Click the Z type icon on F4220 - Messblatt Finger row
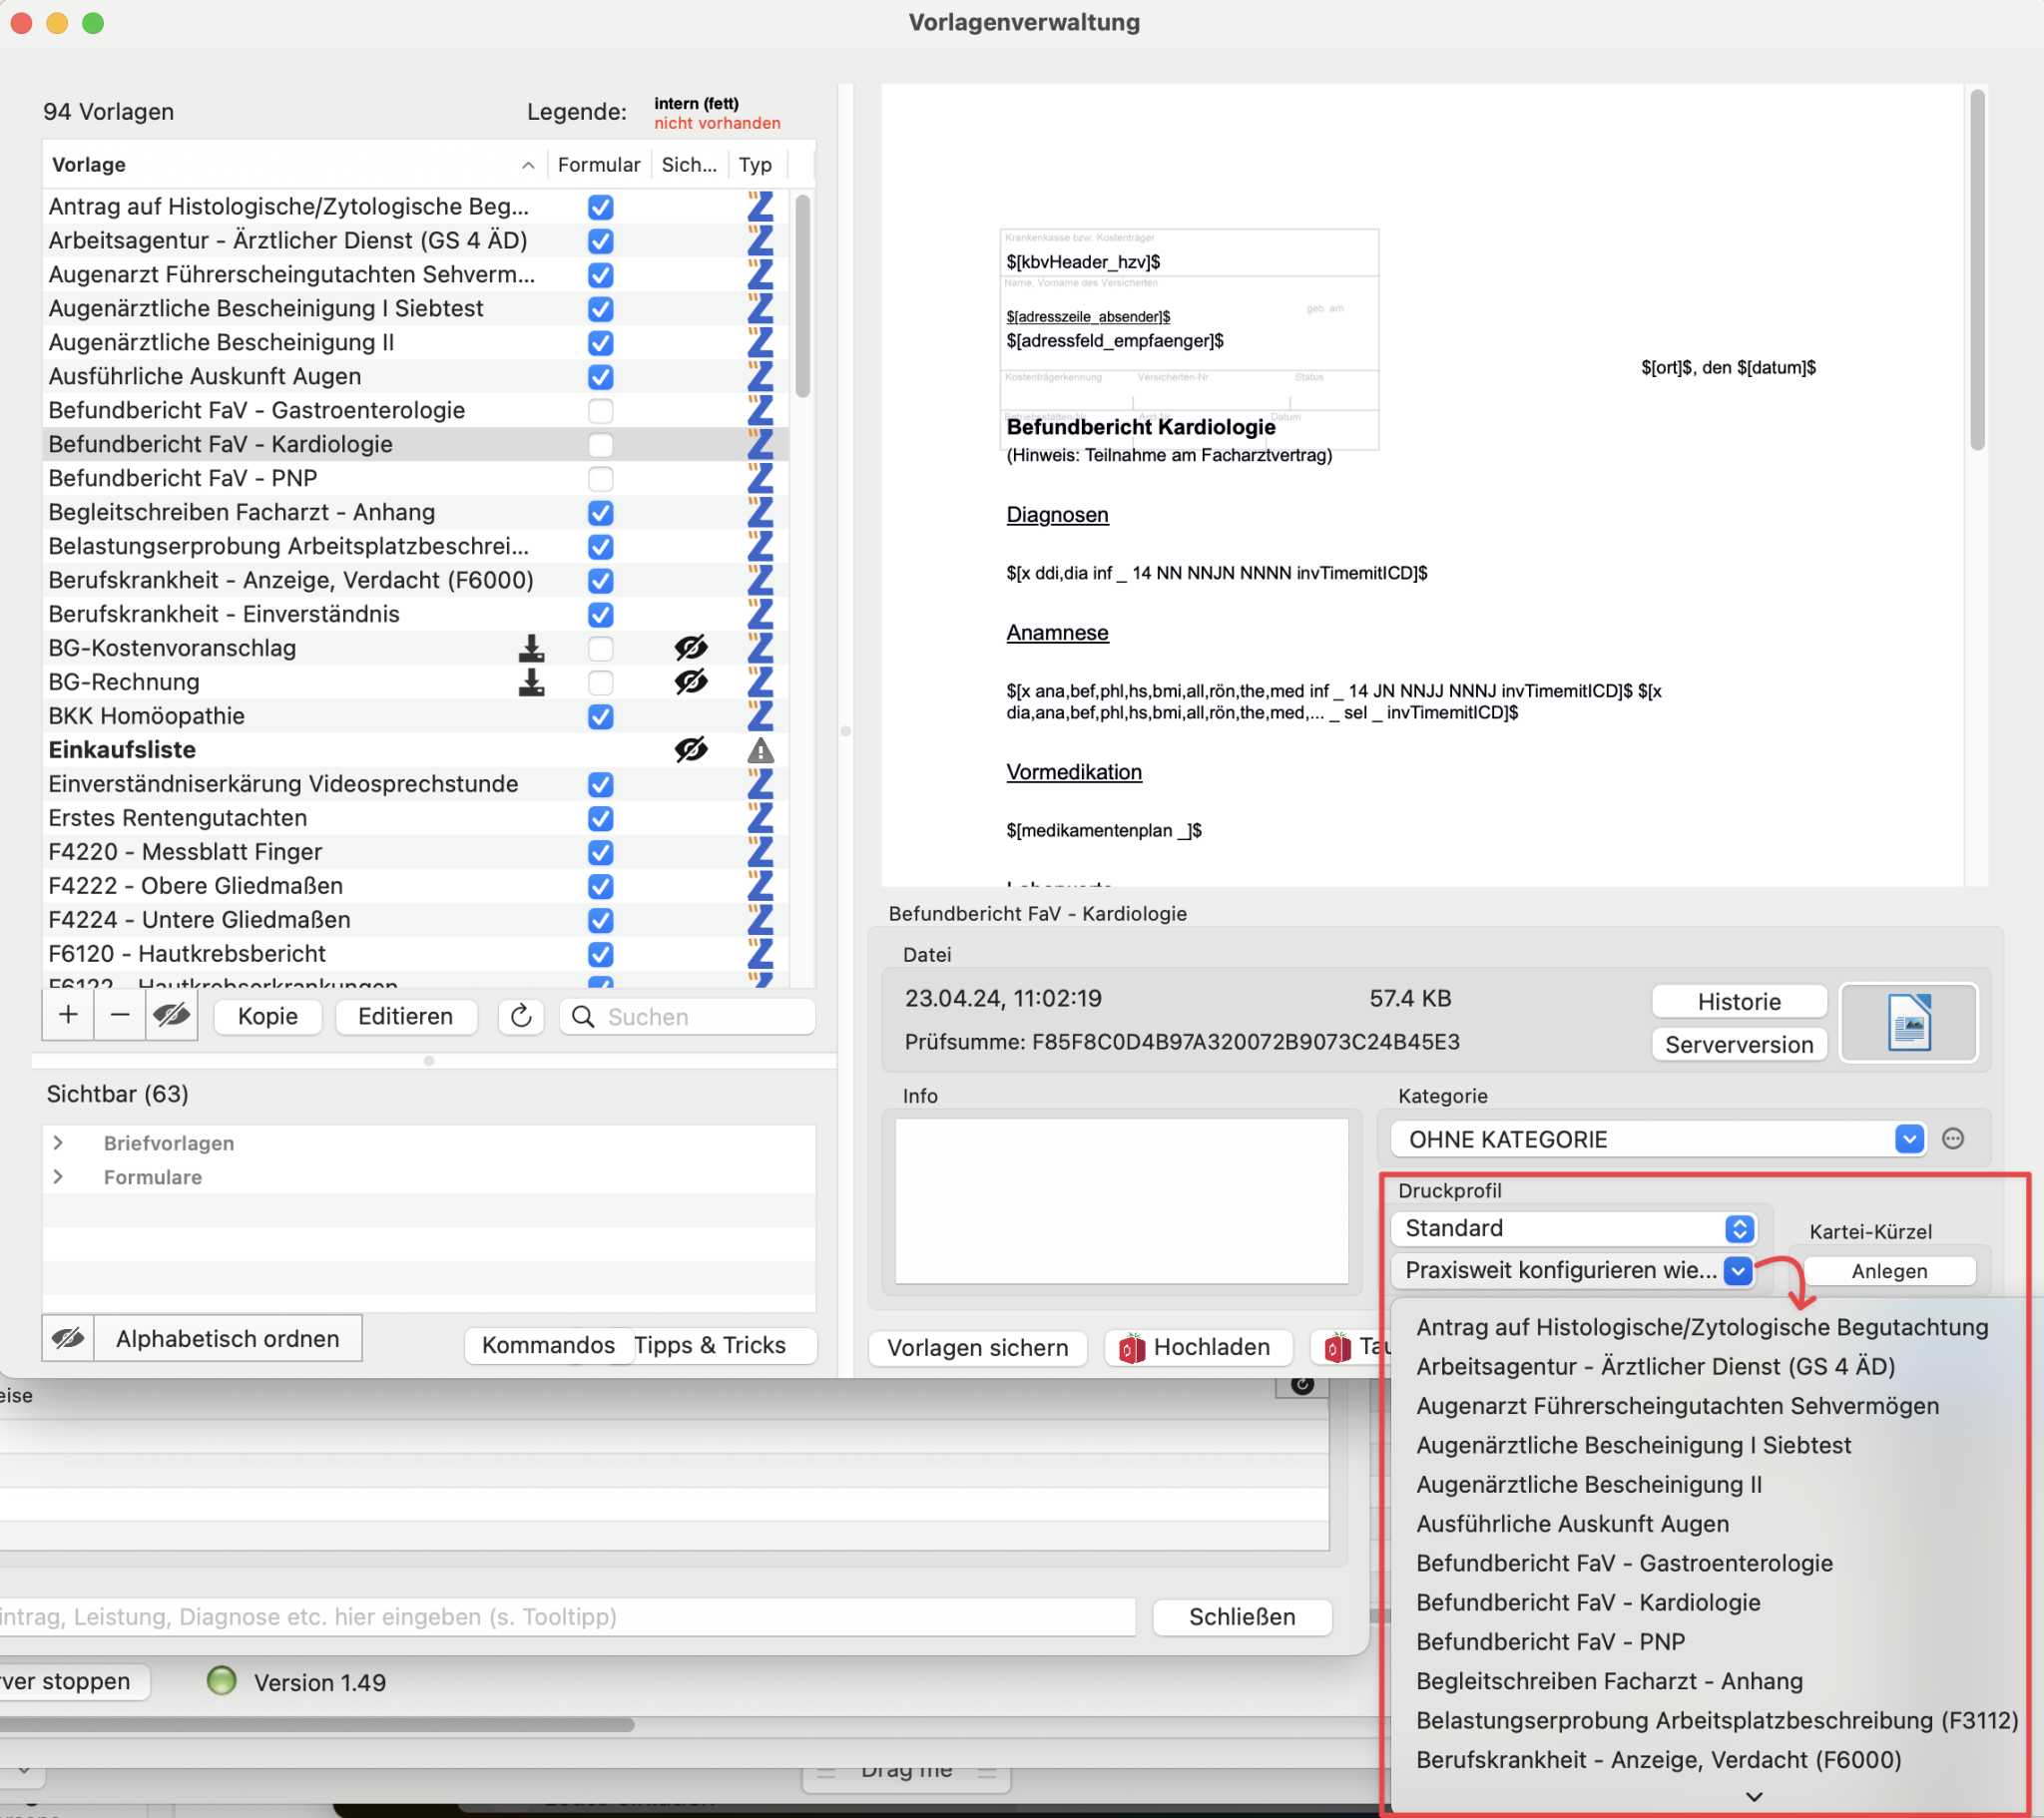The width and height of the screenshot is (2044, 1818). coord(760,852)
